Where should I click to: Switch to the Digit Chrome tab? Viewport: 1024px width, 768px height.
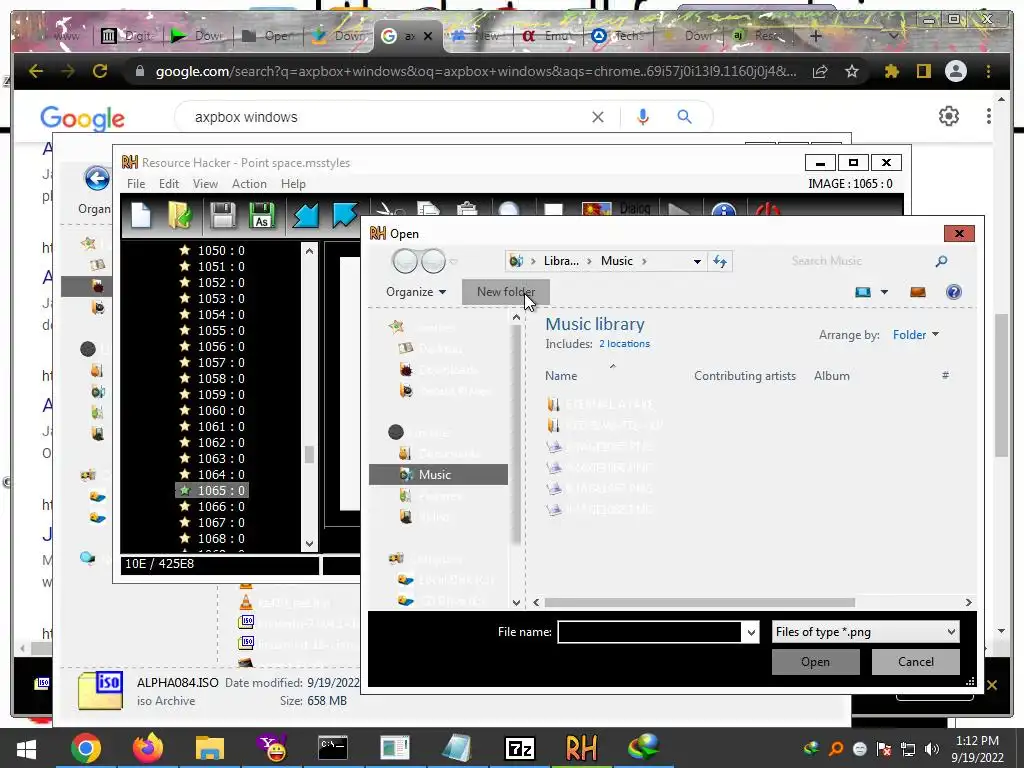[127, 36]
